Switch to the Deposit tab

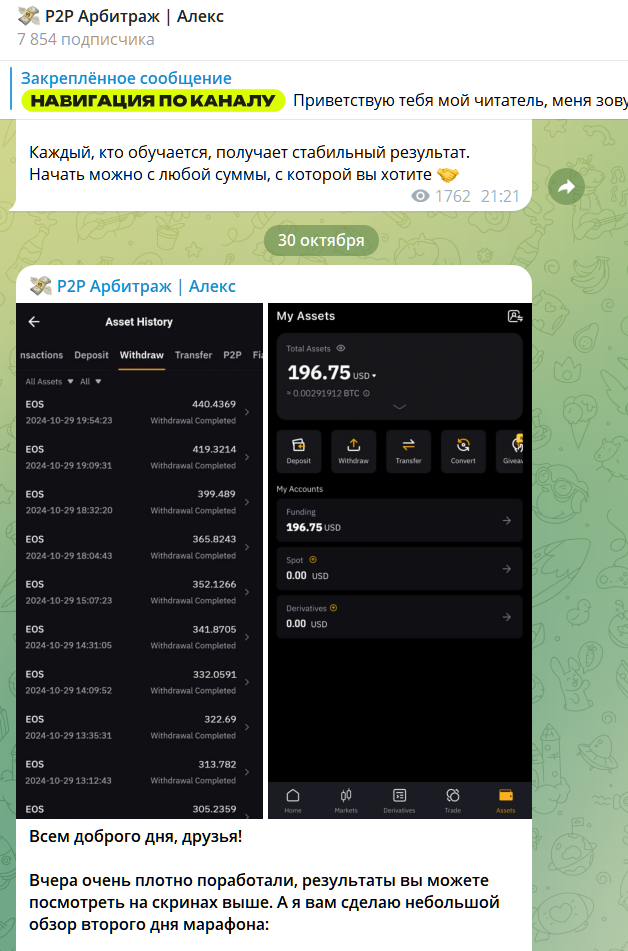91,355
